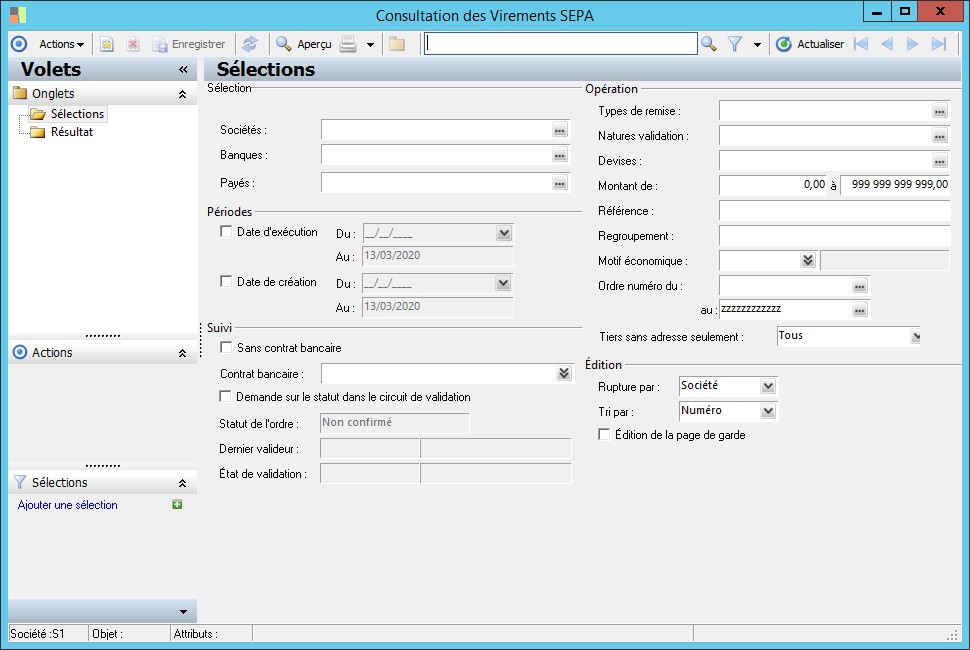Tick the Sans contrat bancaire checkbox
970x650 pixels.
point(226,348)
